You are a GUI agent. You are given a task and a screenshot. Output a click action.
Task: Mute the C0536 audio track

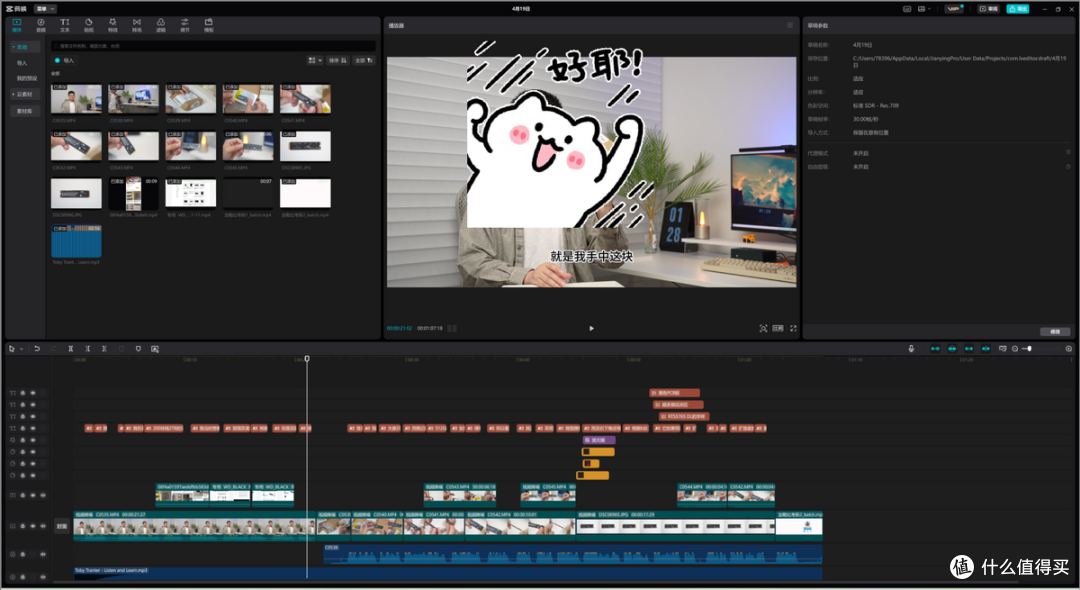pos(43,554)
